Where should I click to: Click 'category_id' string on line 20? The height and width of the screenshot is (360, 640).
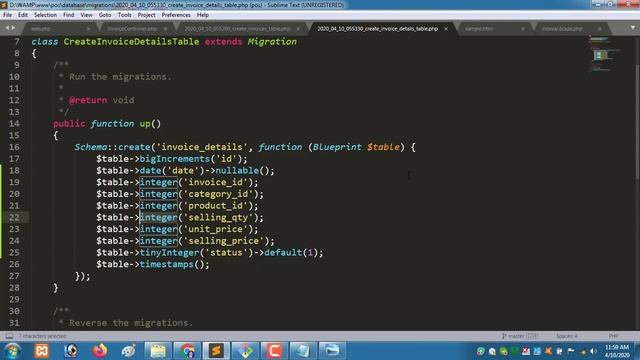point(218,194)
